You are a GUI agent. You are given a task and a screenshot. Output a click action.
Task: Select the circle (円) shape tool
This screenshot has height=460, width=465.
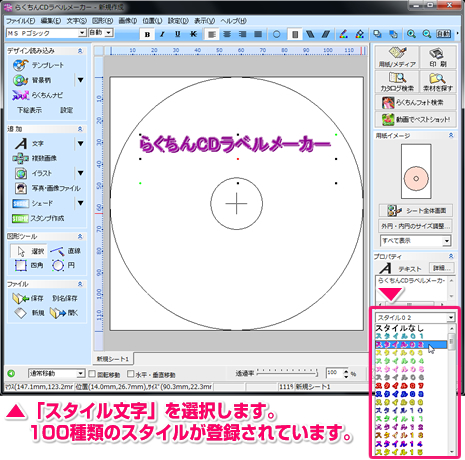(x=63, y=265)
